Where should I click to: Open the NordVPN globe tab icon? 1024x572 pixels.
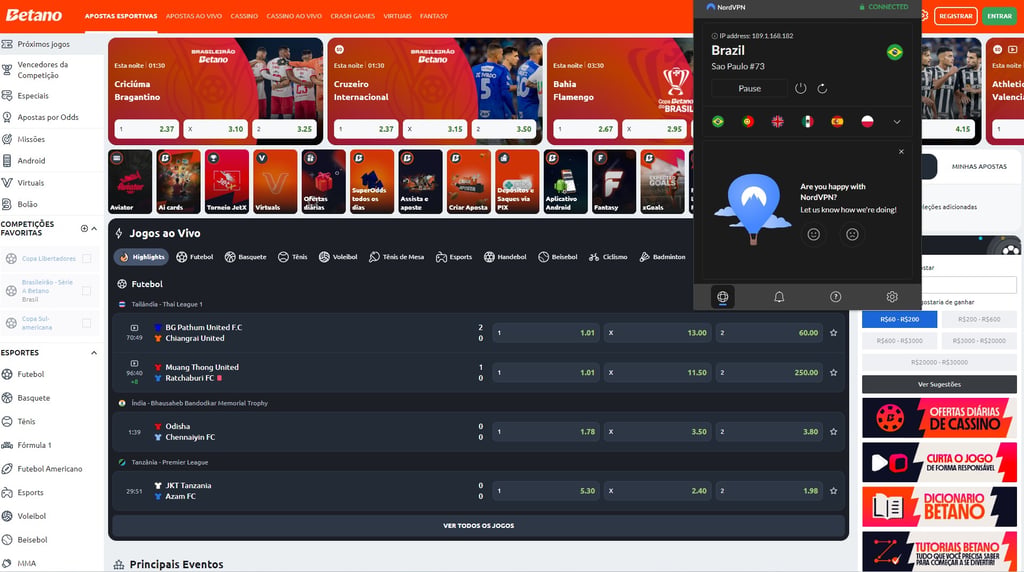pos(722,296)
